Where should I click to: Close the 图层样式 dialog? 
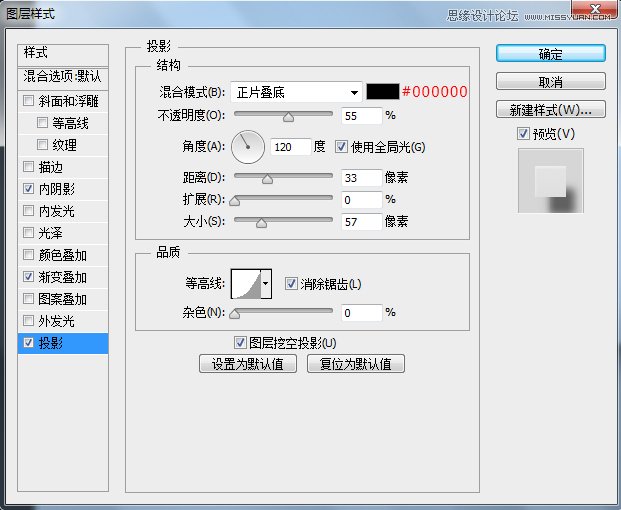coord(594,10)
